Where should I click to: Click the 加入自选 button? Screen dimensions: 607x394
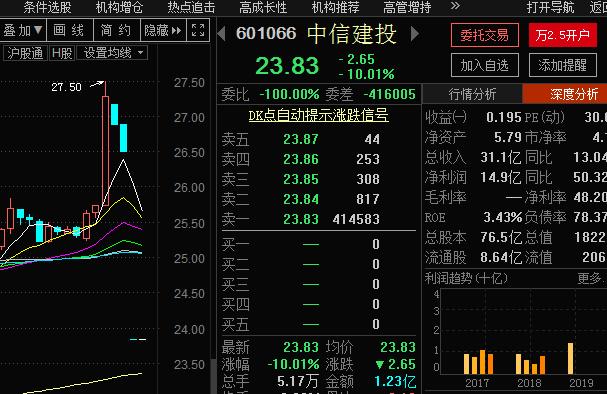coord(485,65)
